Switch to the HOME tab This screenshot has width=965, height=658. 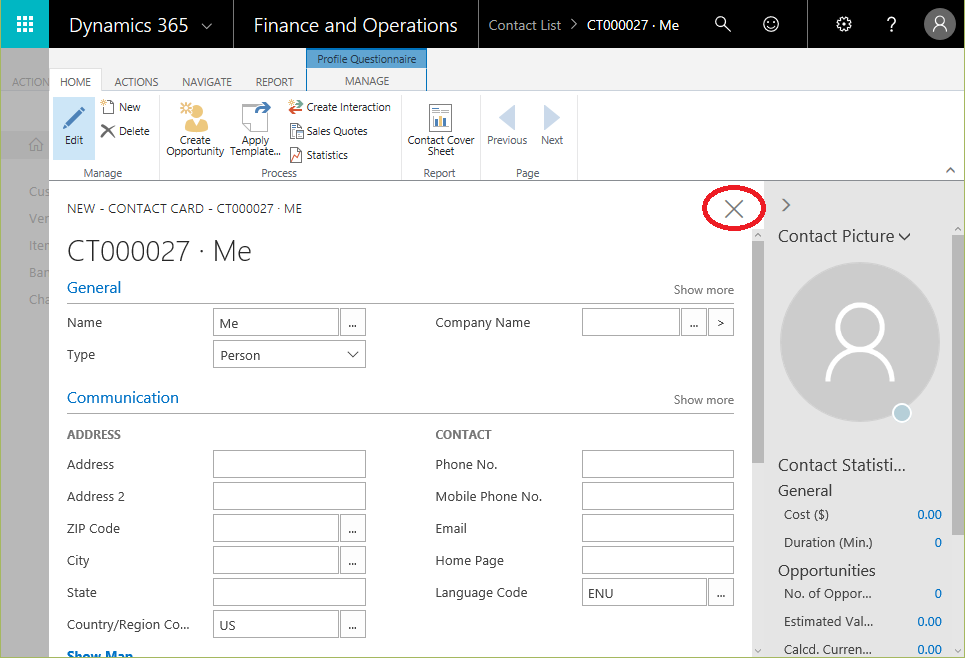pos(75,81)
